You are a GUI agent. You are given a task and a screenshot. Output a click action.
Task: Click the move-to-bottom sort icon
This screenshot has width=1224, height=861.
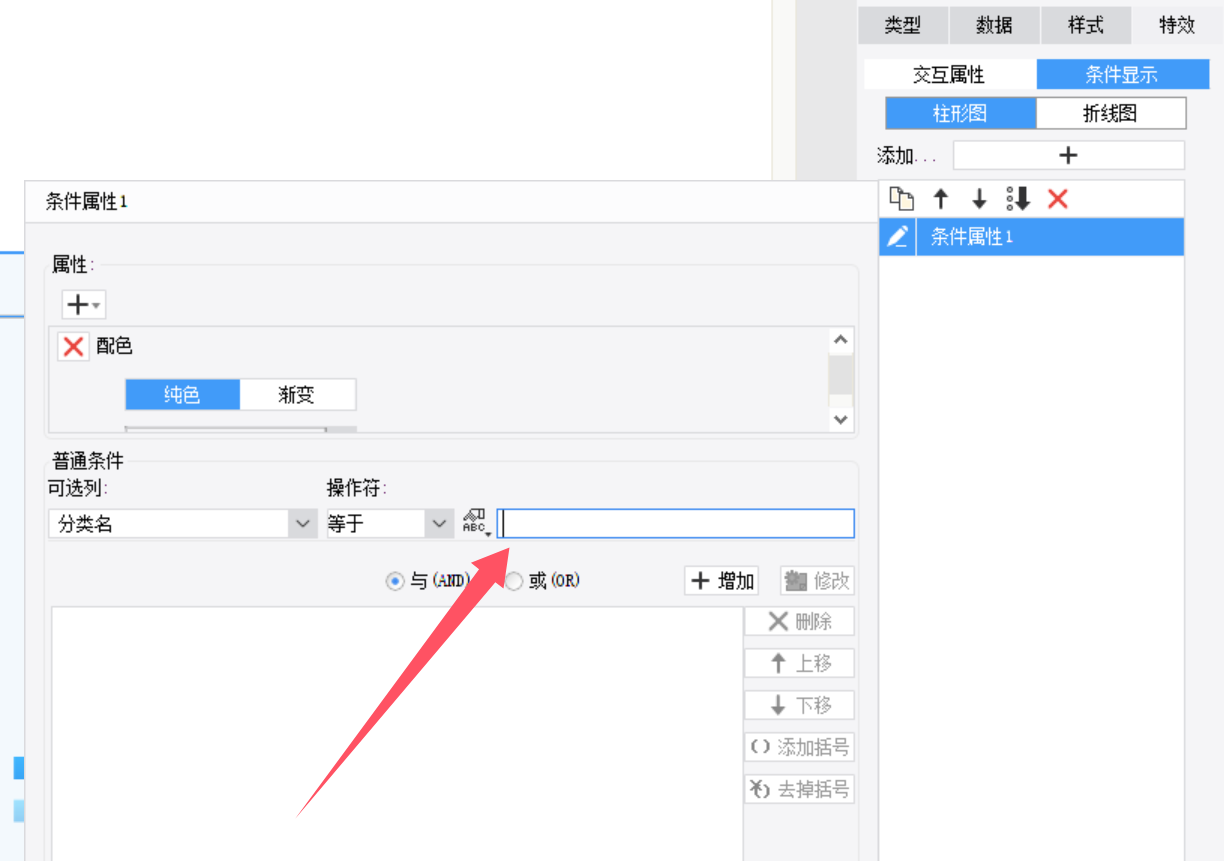[x=1018, y=199]
